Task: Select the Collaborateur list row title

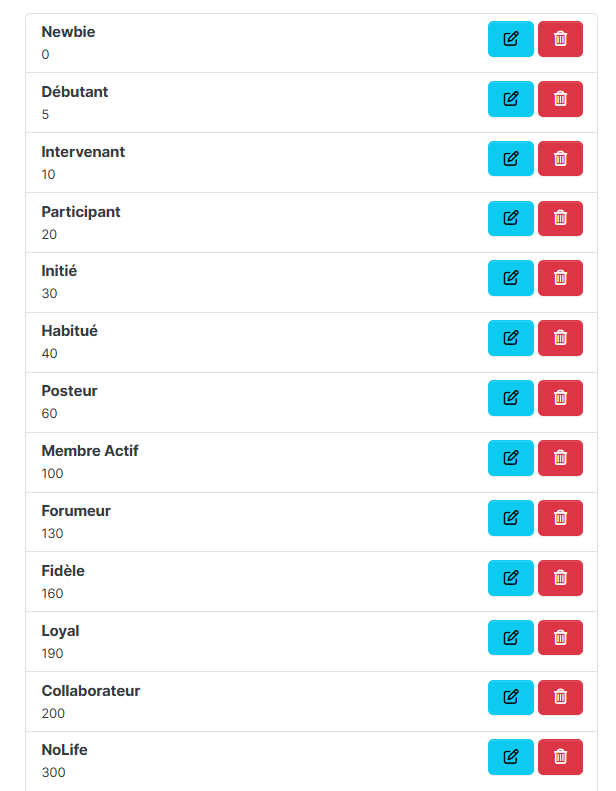Action: 91,691
